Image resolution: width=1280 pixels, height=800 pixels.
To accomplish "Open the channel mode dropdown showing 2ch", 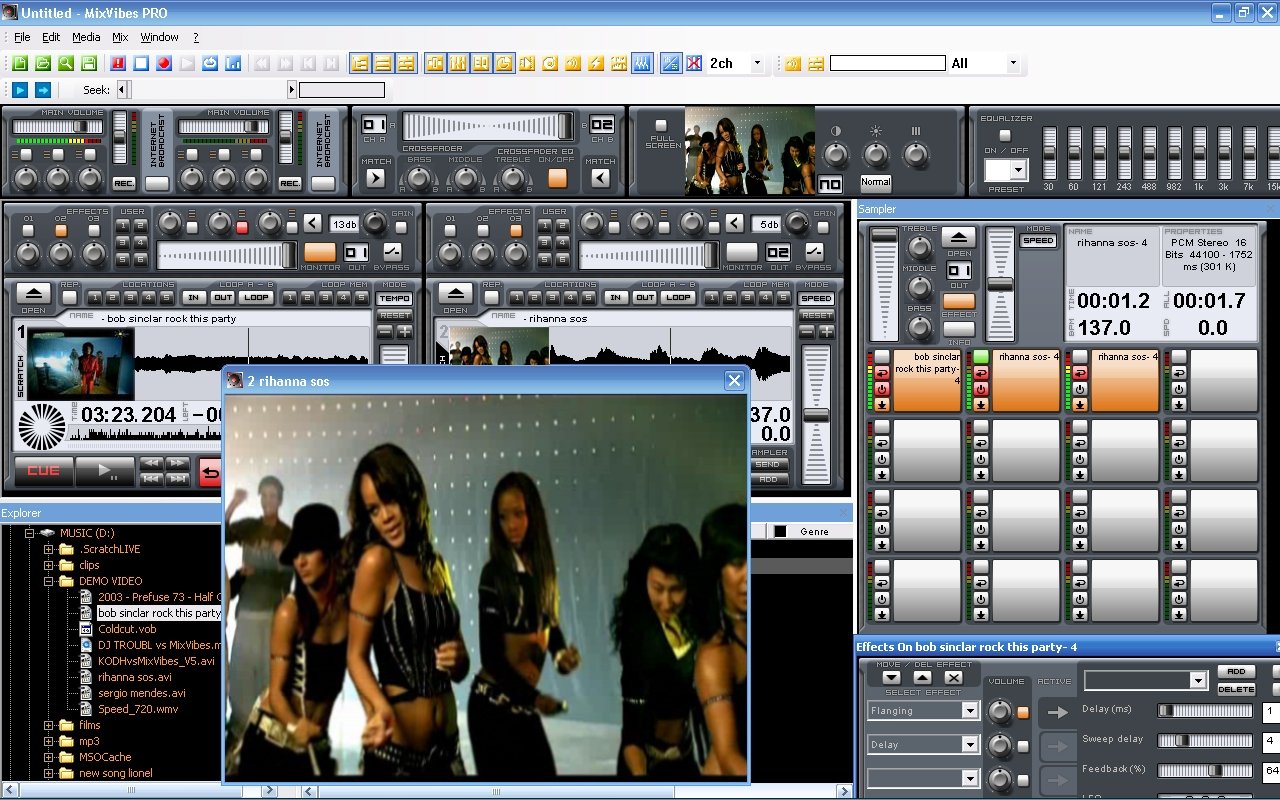I will coord(757,63).
